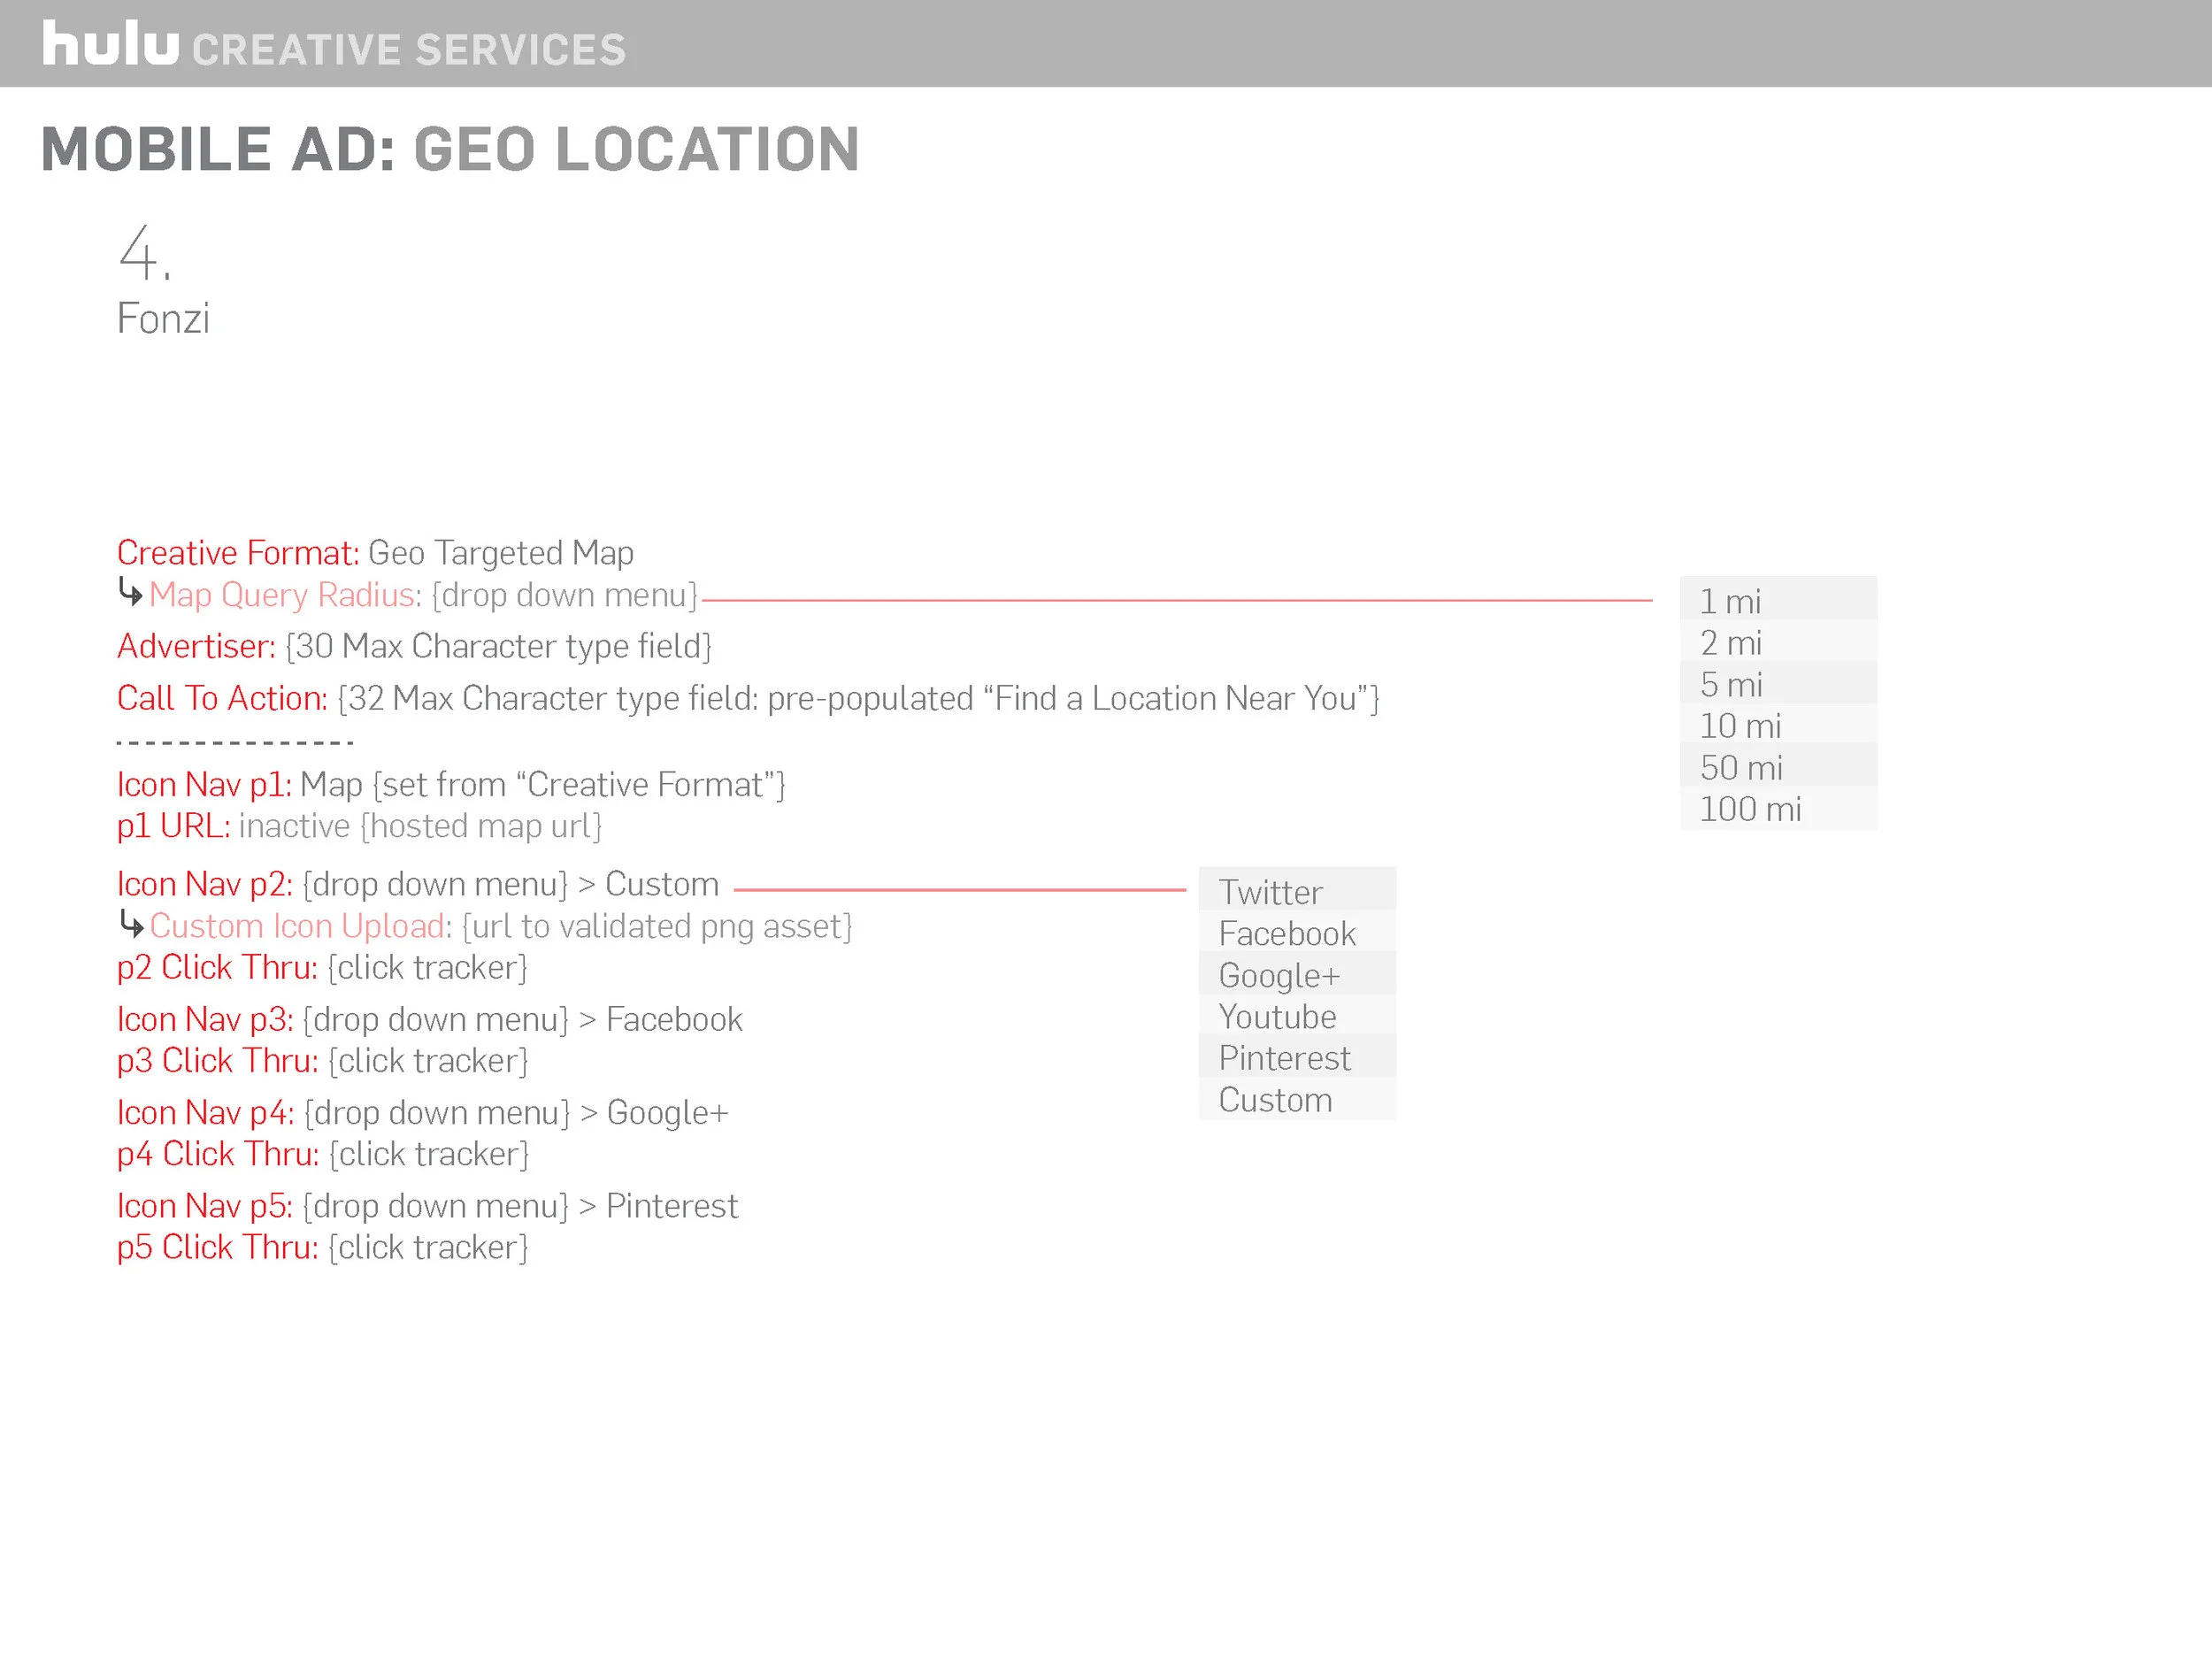
Task: Click the arrow icon before Custom Icon Upload
Action: (130, 923)
